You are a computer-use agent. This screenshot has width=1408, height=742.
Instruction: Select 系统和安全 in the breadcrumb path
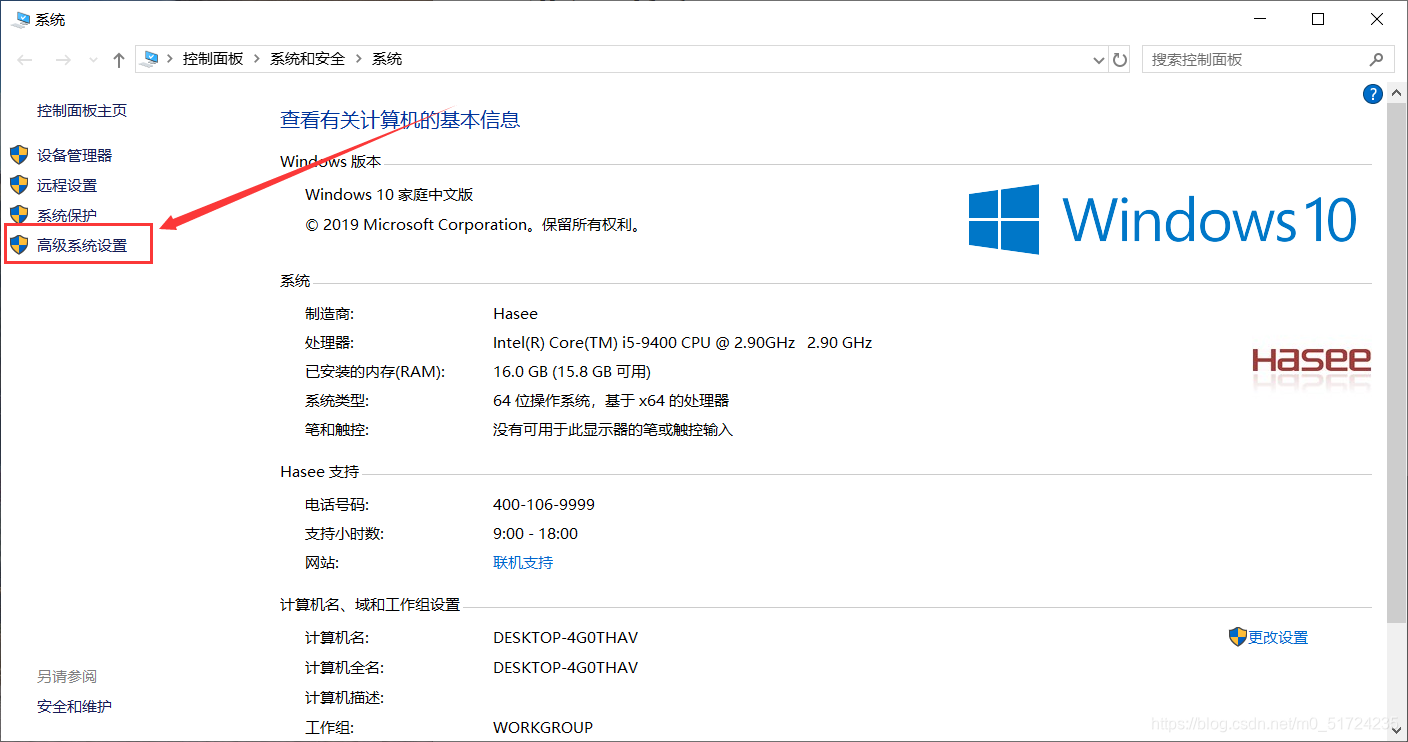click(307, 59)
